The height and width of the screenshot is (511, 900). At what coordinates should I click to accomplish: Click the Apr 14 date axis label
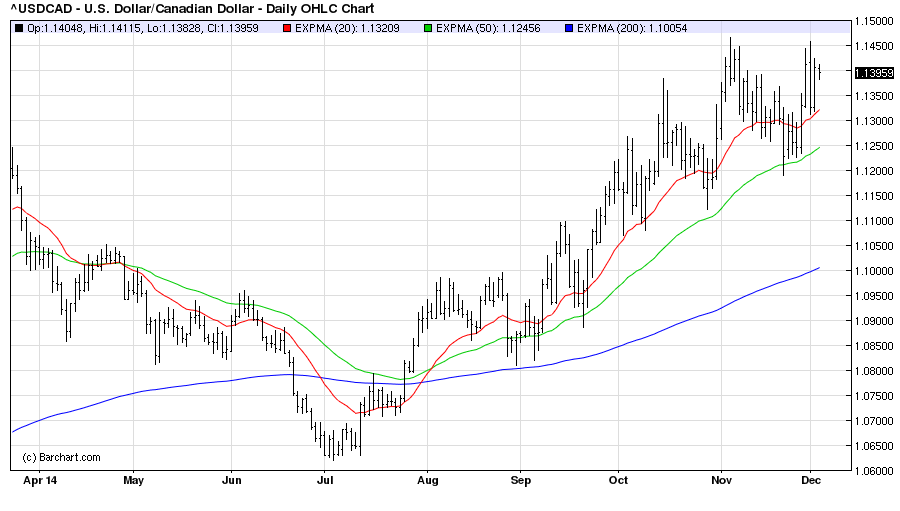click(x=39, y=480)
